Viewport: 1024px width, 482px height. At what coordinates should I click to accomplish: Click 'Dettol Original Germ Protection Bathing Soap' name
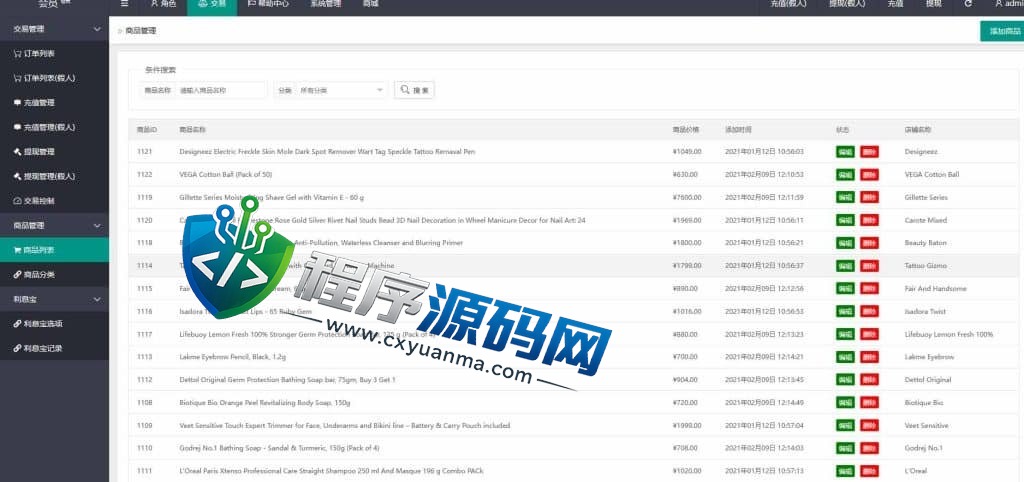click(287, 380)
